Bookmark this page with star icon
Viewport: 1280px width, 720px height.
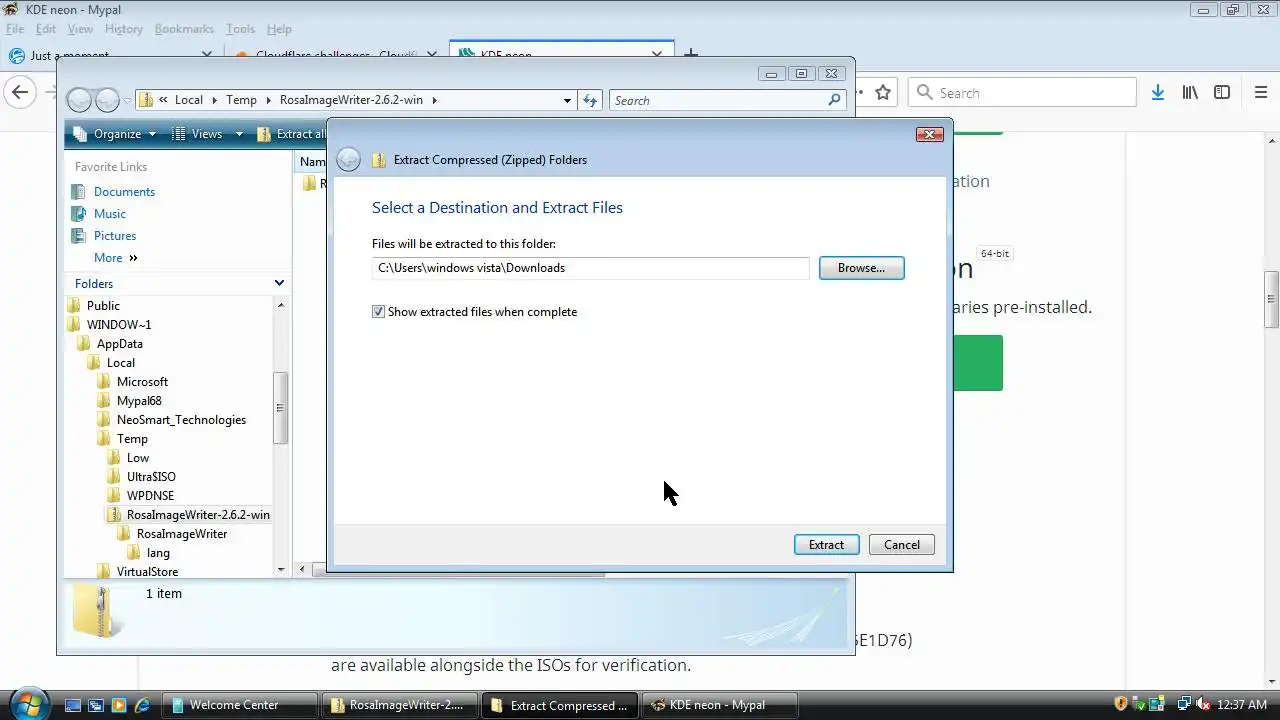(x=883, y=93)
